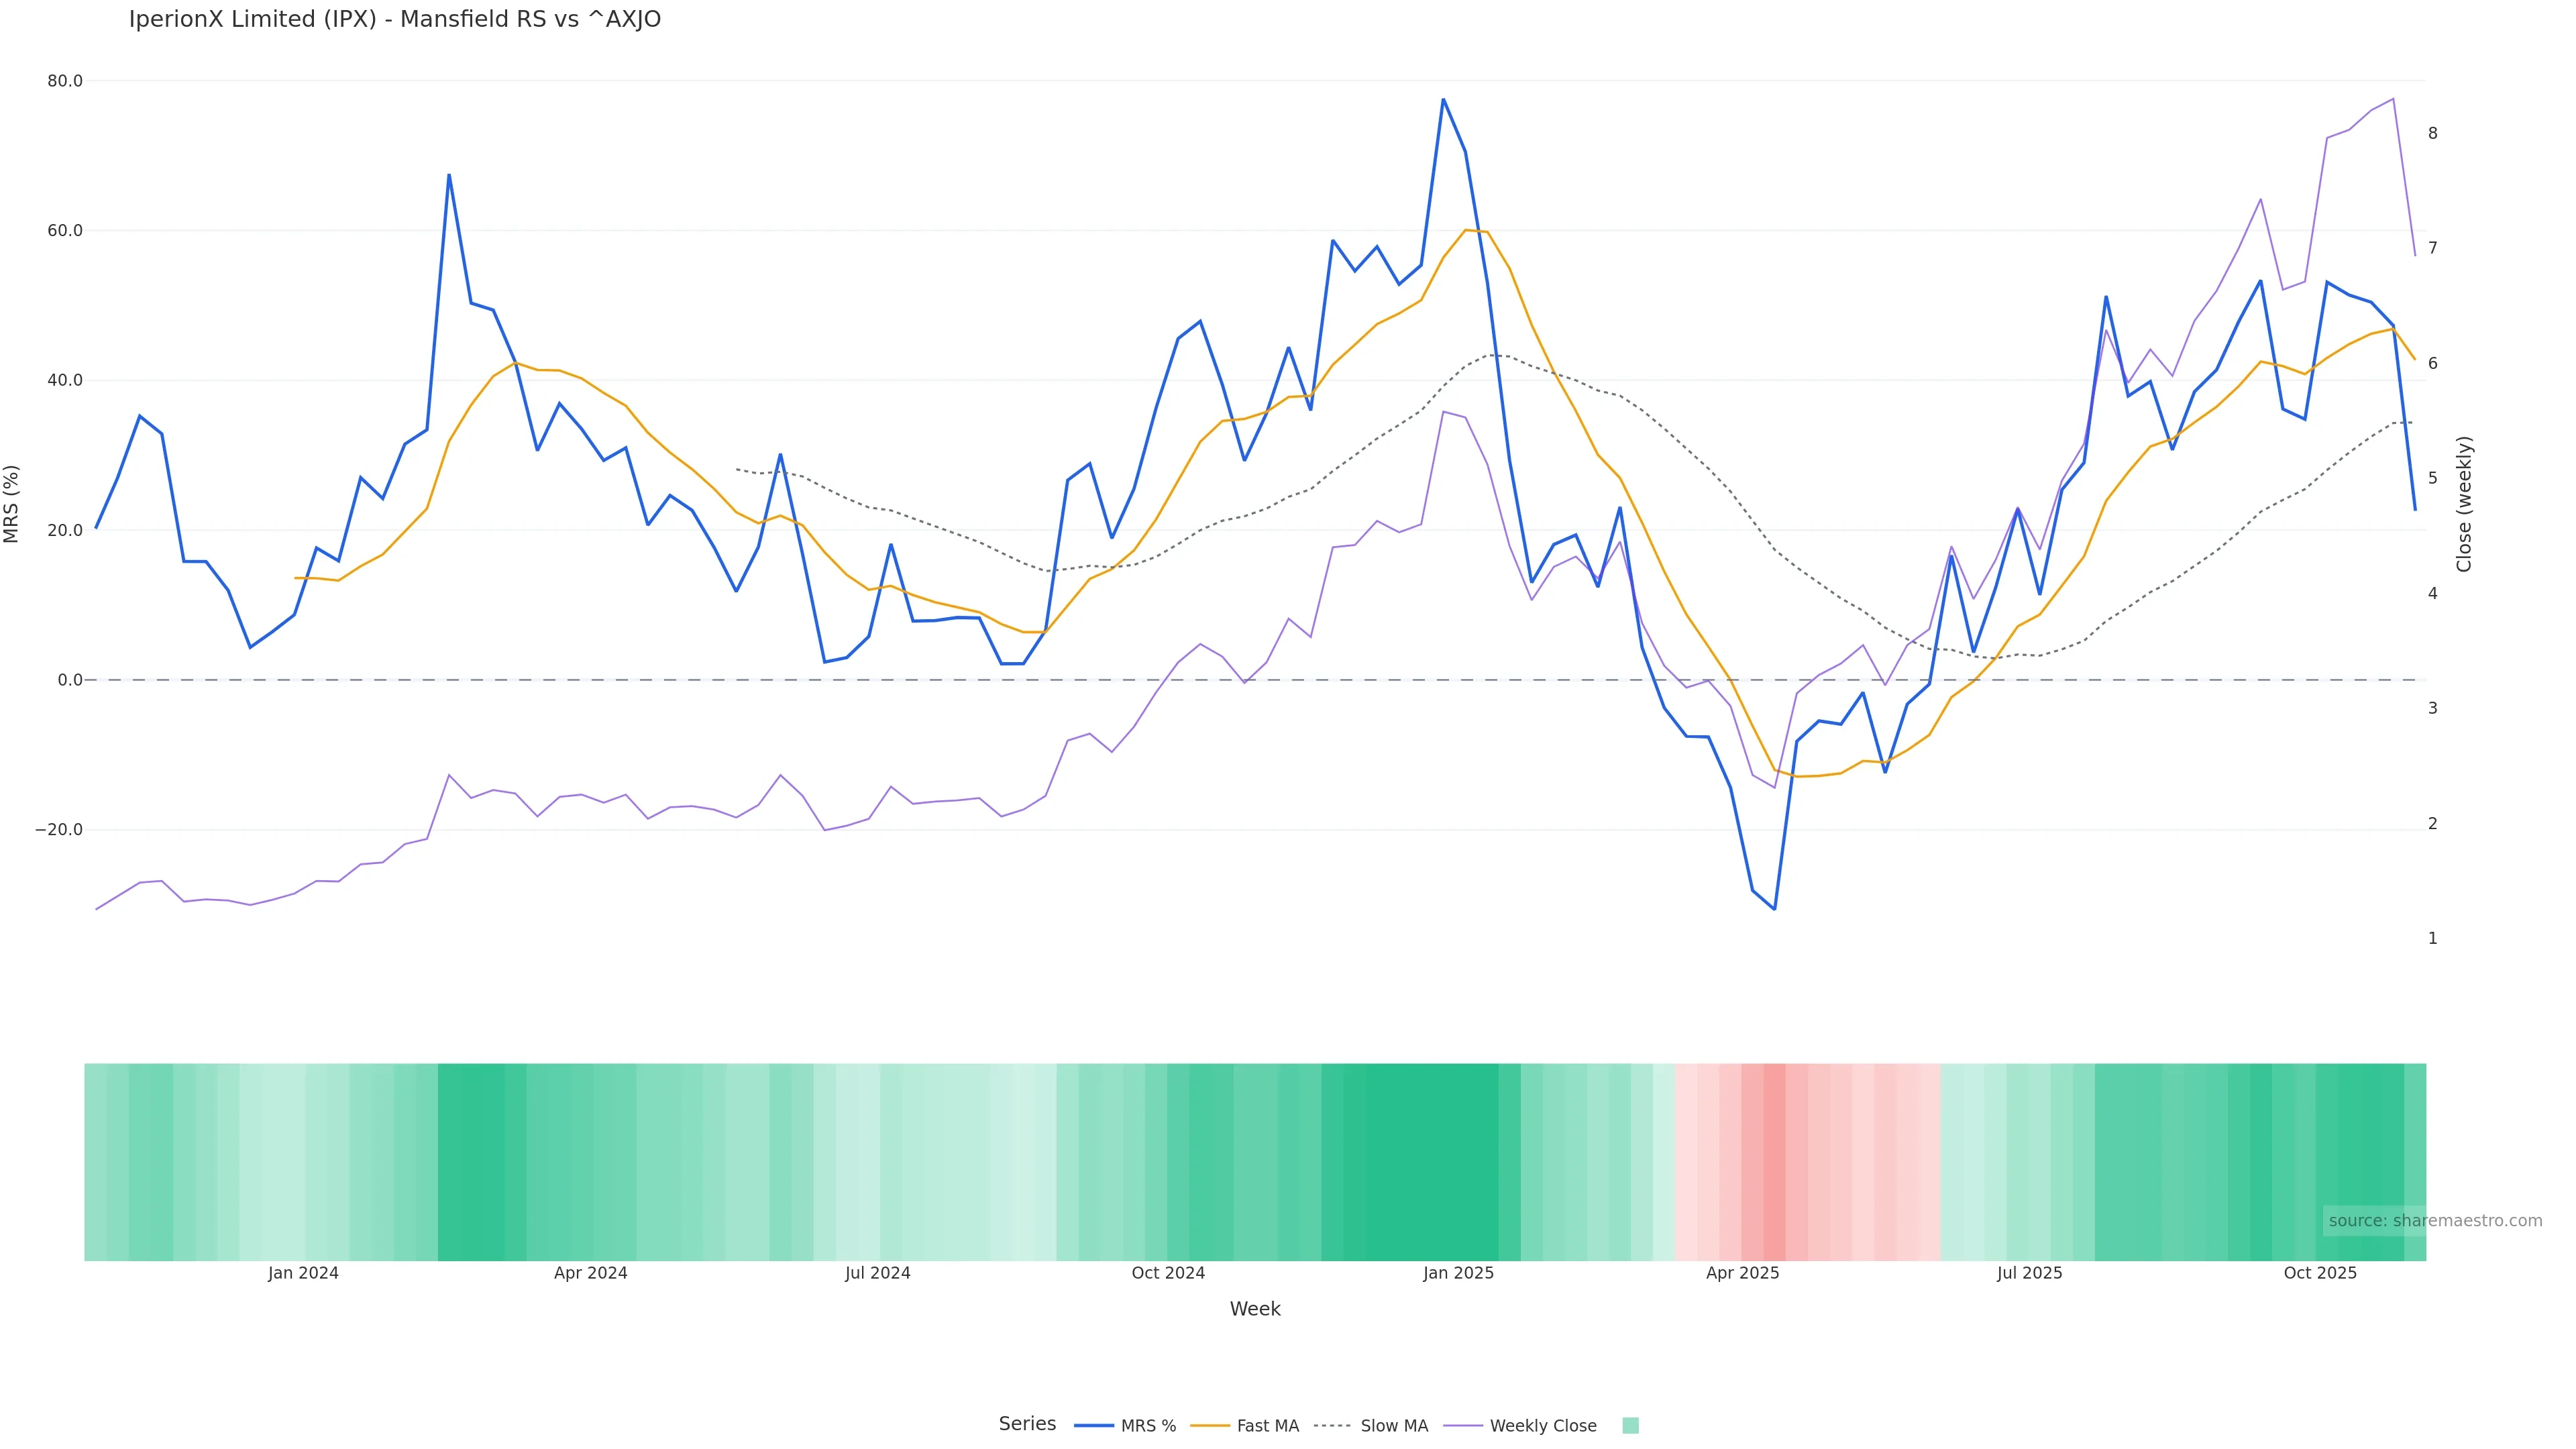Open the source: sharemaestro.com watermark
This screenshot has width=2576, height=1449.
pyautogui.click(x=2434, y=1220)
